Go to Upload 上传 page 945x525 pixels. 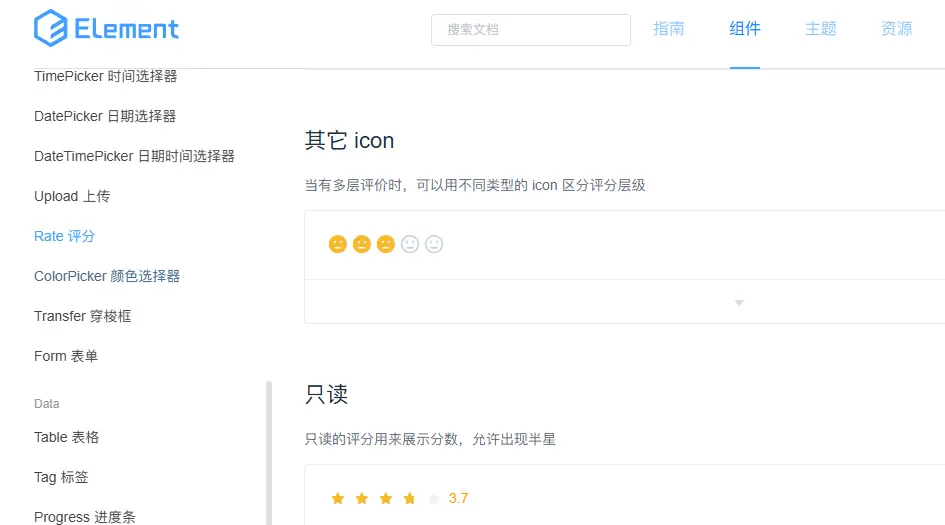(72, 196)
